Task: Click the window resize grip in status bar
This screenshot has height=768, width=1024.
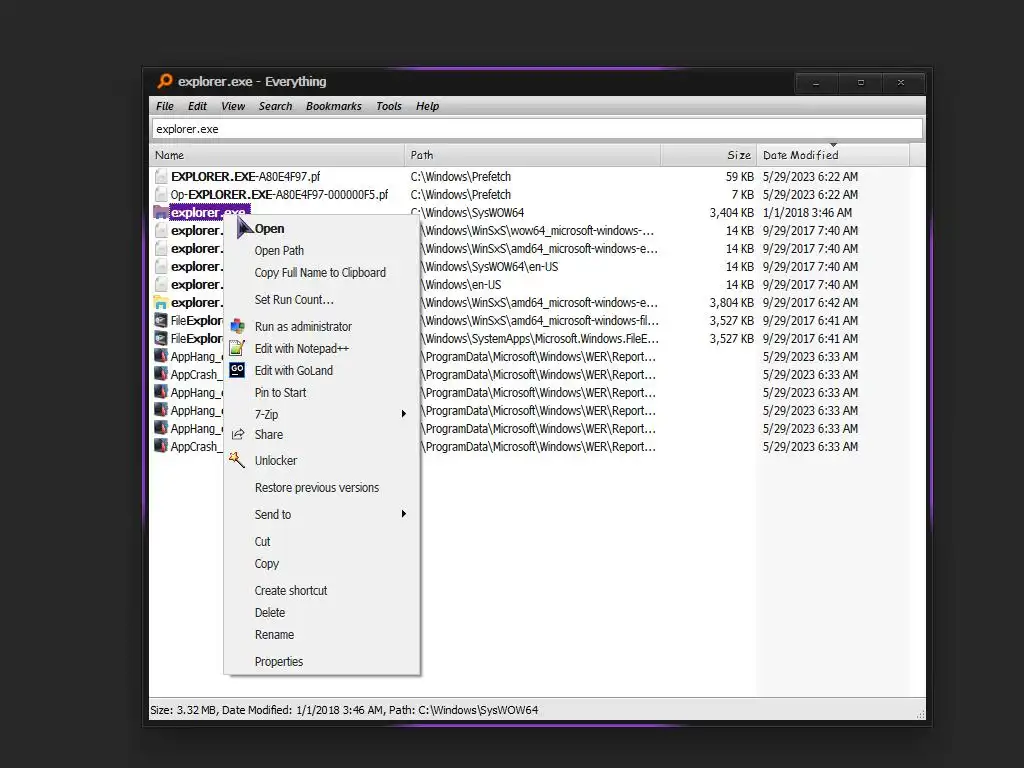Action: coord(920,714)
